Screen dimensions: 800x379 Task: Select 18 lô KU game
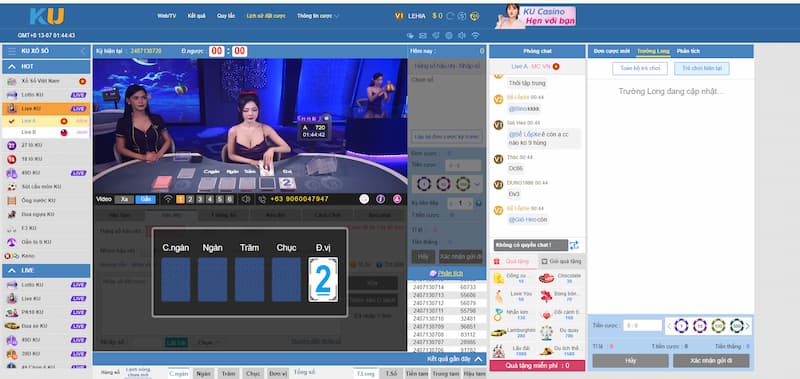point(46,159)
